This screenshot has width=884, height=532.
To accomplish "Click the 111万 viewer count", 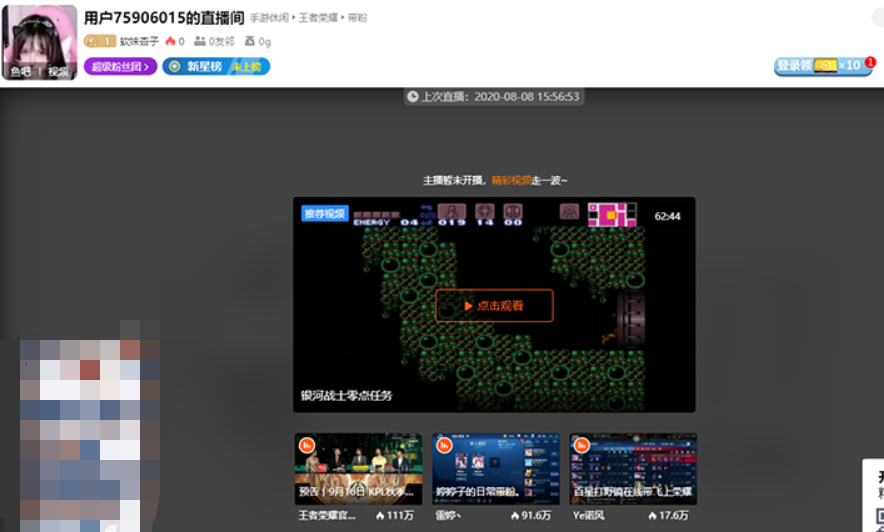I will coord(395,516).
